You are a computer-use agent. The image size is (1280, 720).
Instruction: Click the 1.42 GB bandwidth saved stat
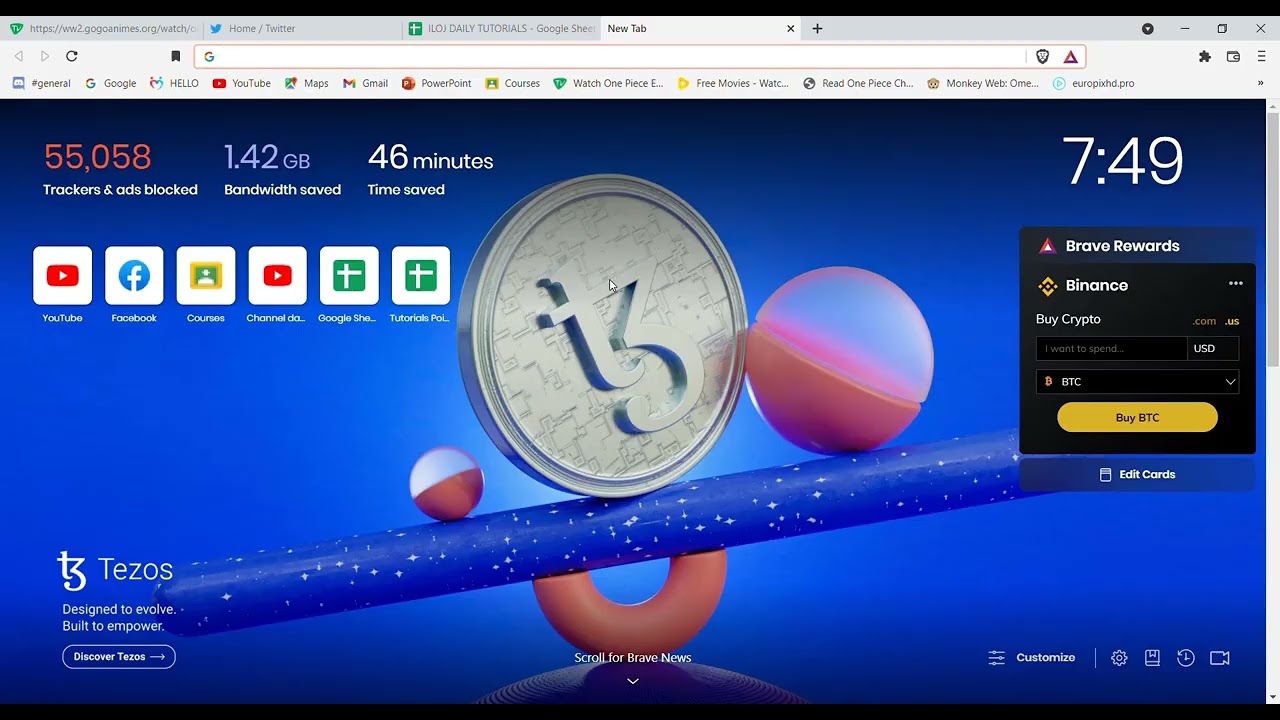(x=282, y=170)
